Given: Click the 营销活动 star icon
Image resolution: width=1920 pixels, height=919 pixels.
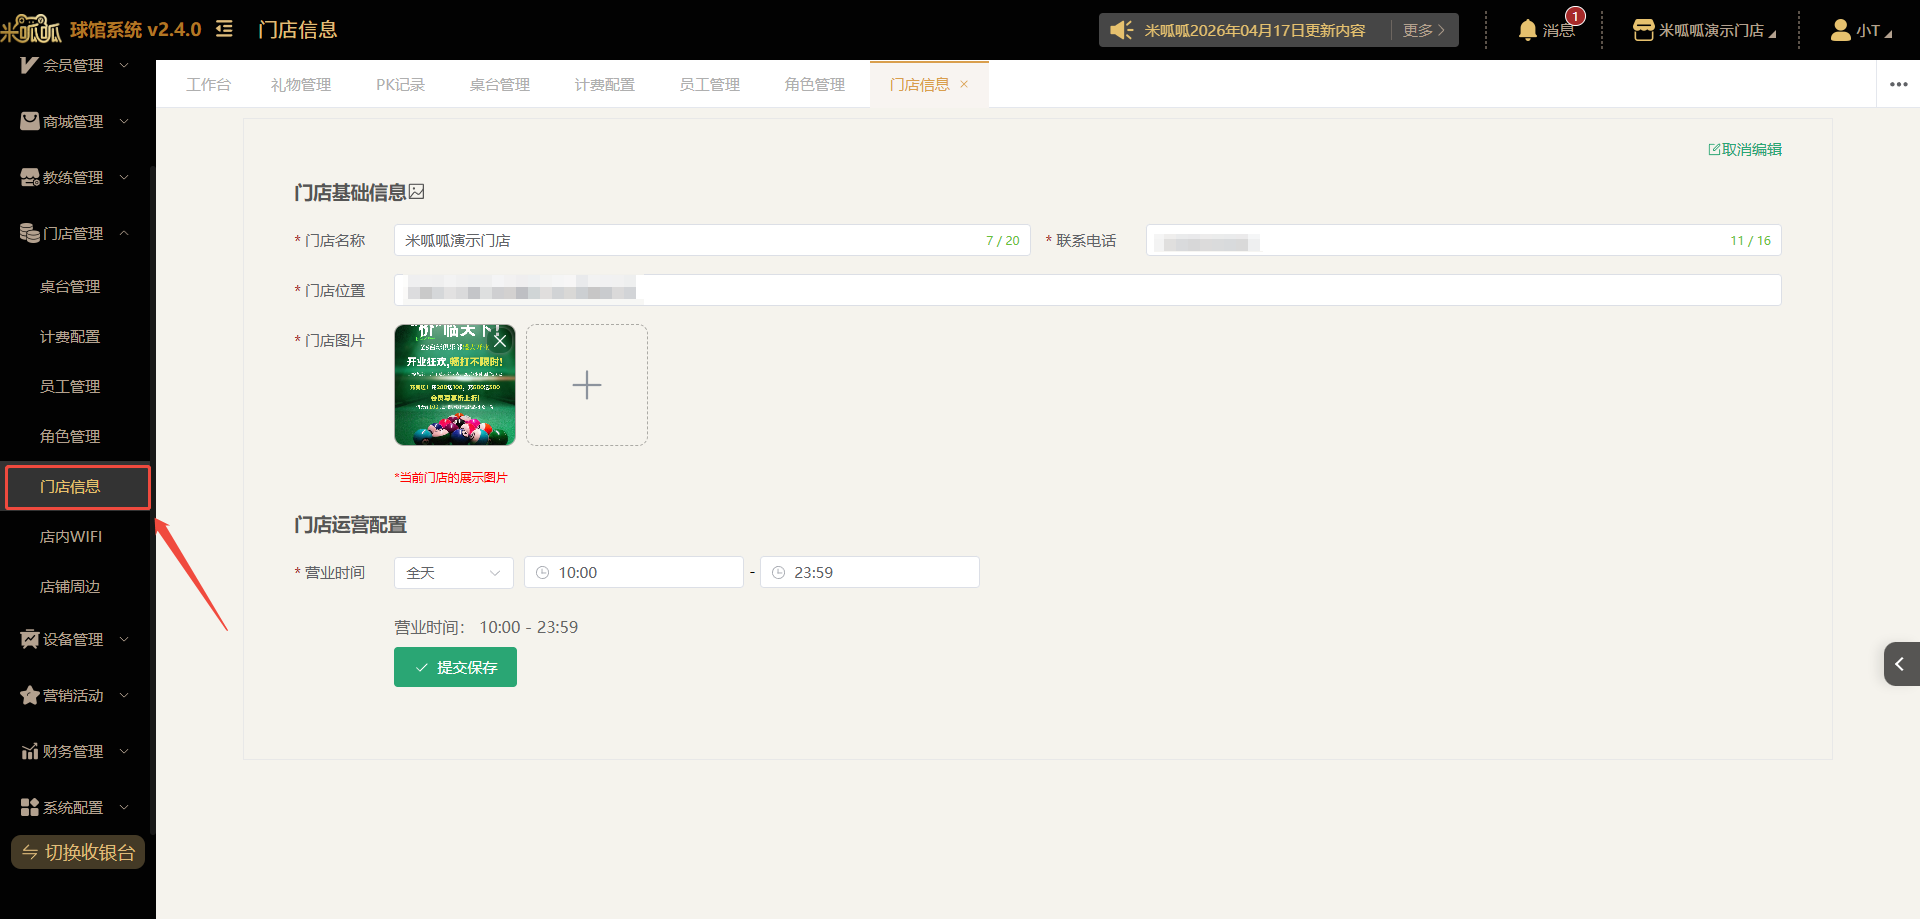Looking at the screenshot, I should (x=30, y=695).
